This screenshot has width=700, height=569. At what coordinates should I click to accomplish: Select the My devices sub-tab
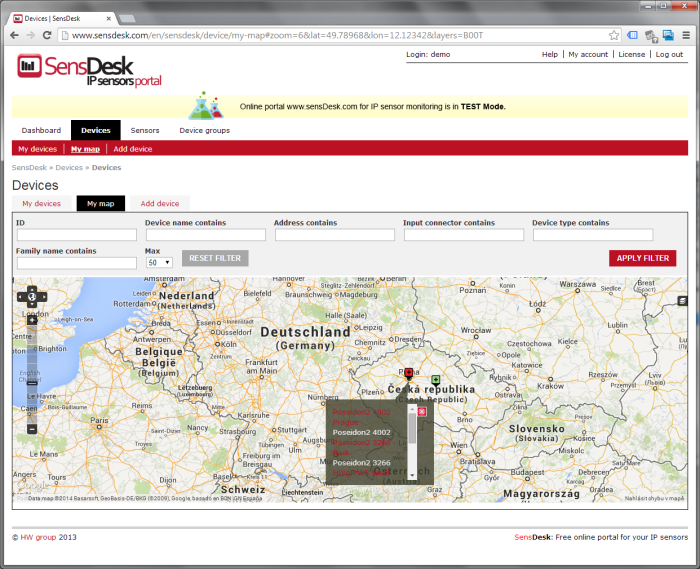pyautogui.click(x=41, y=203)
